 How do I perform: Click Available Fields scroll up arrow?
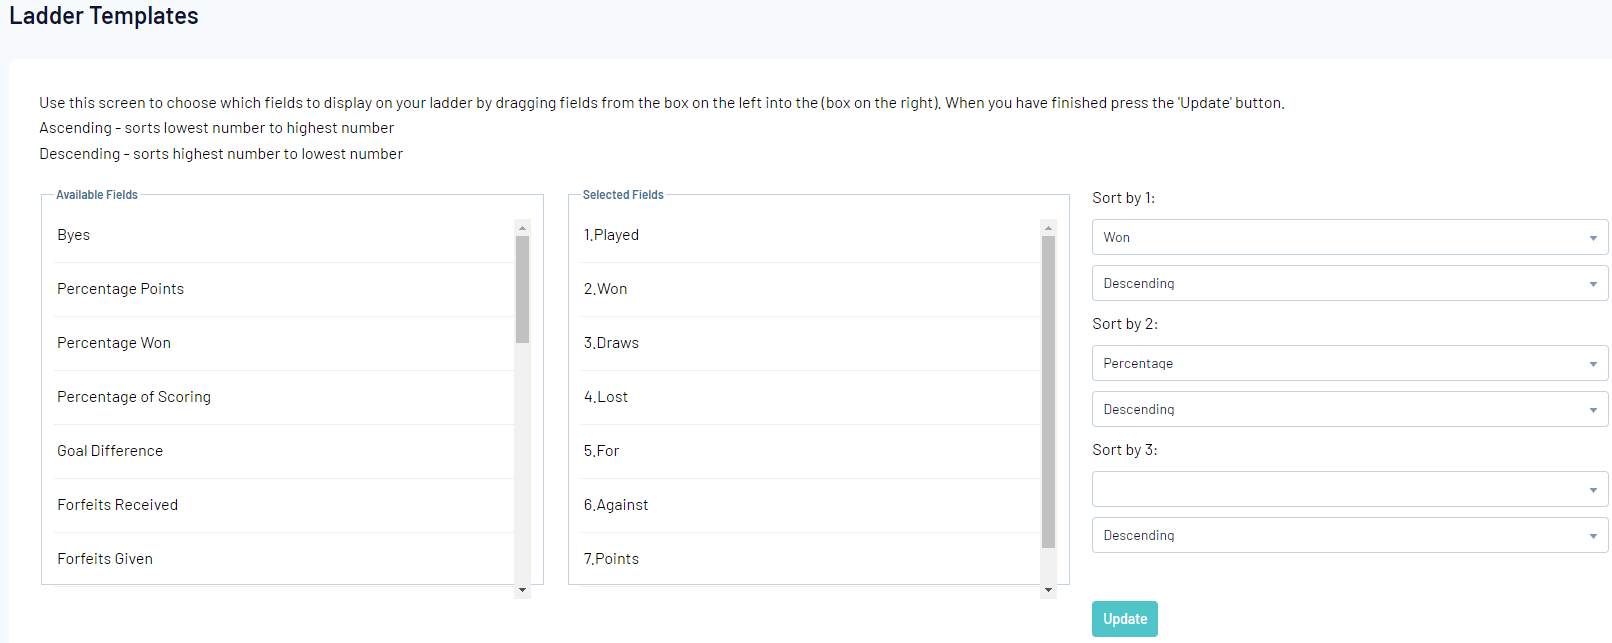coord(522,228)
